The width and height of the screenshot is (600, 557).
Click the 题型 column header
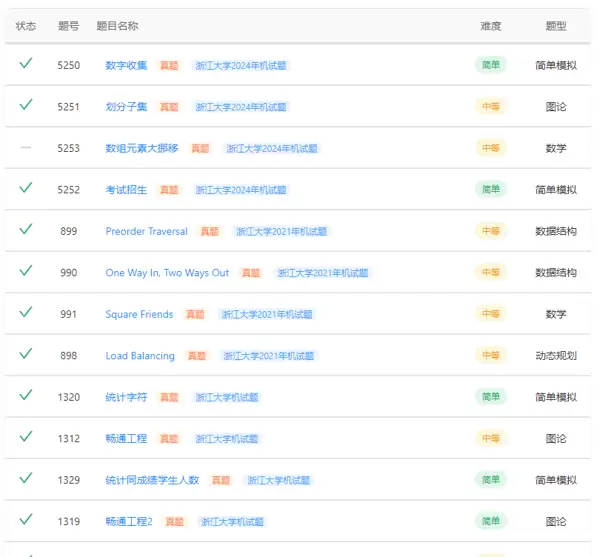pos(556,26)
